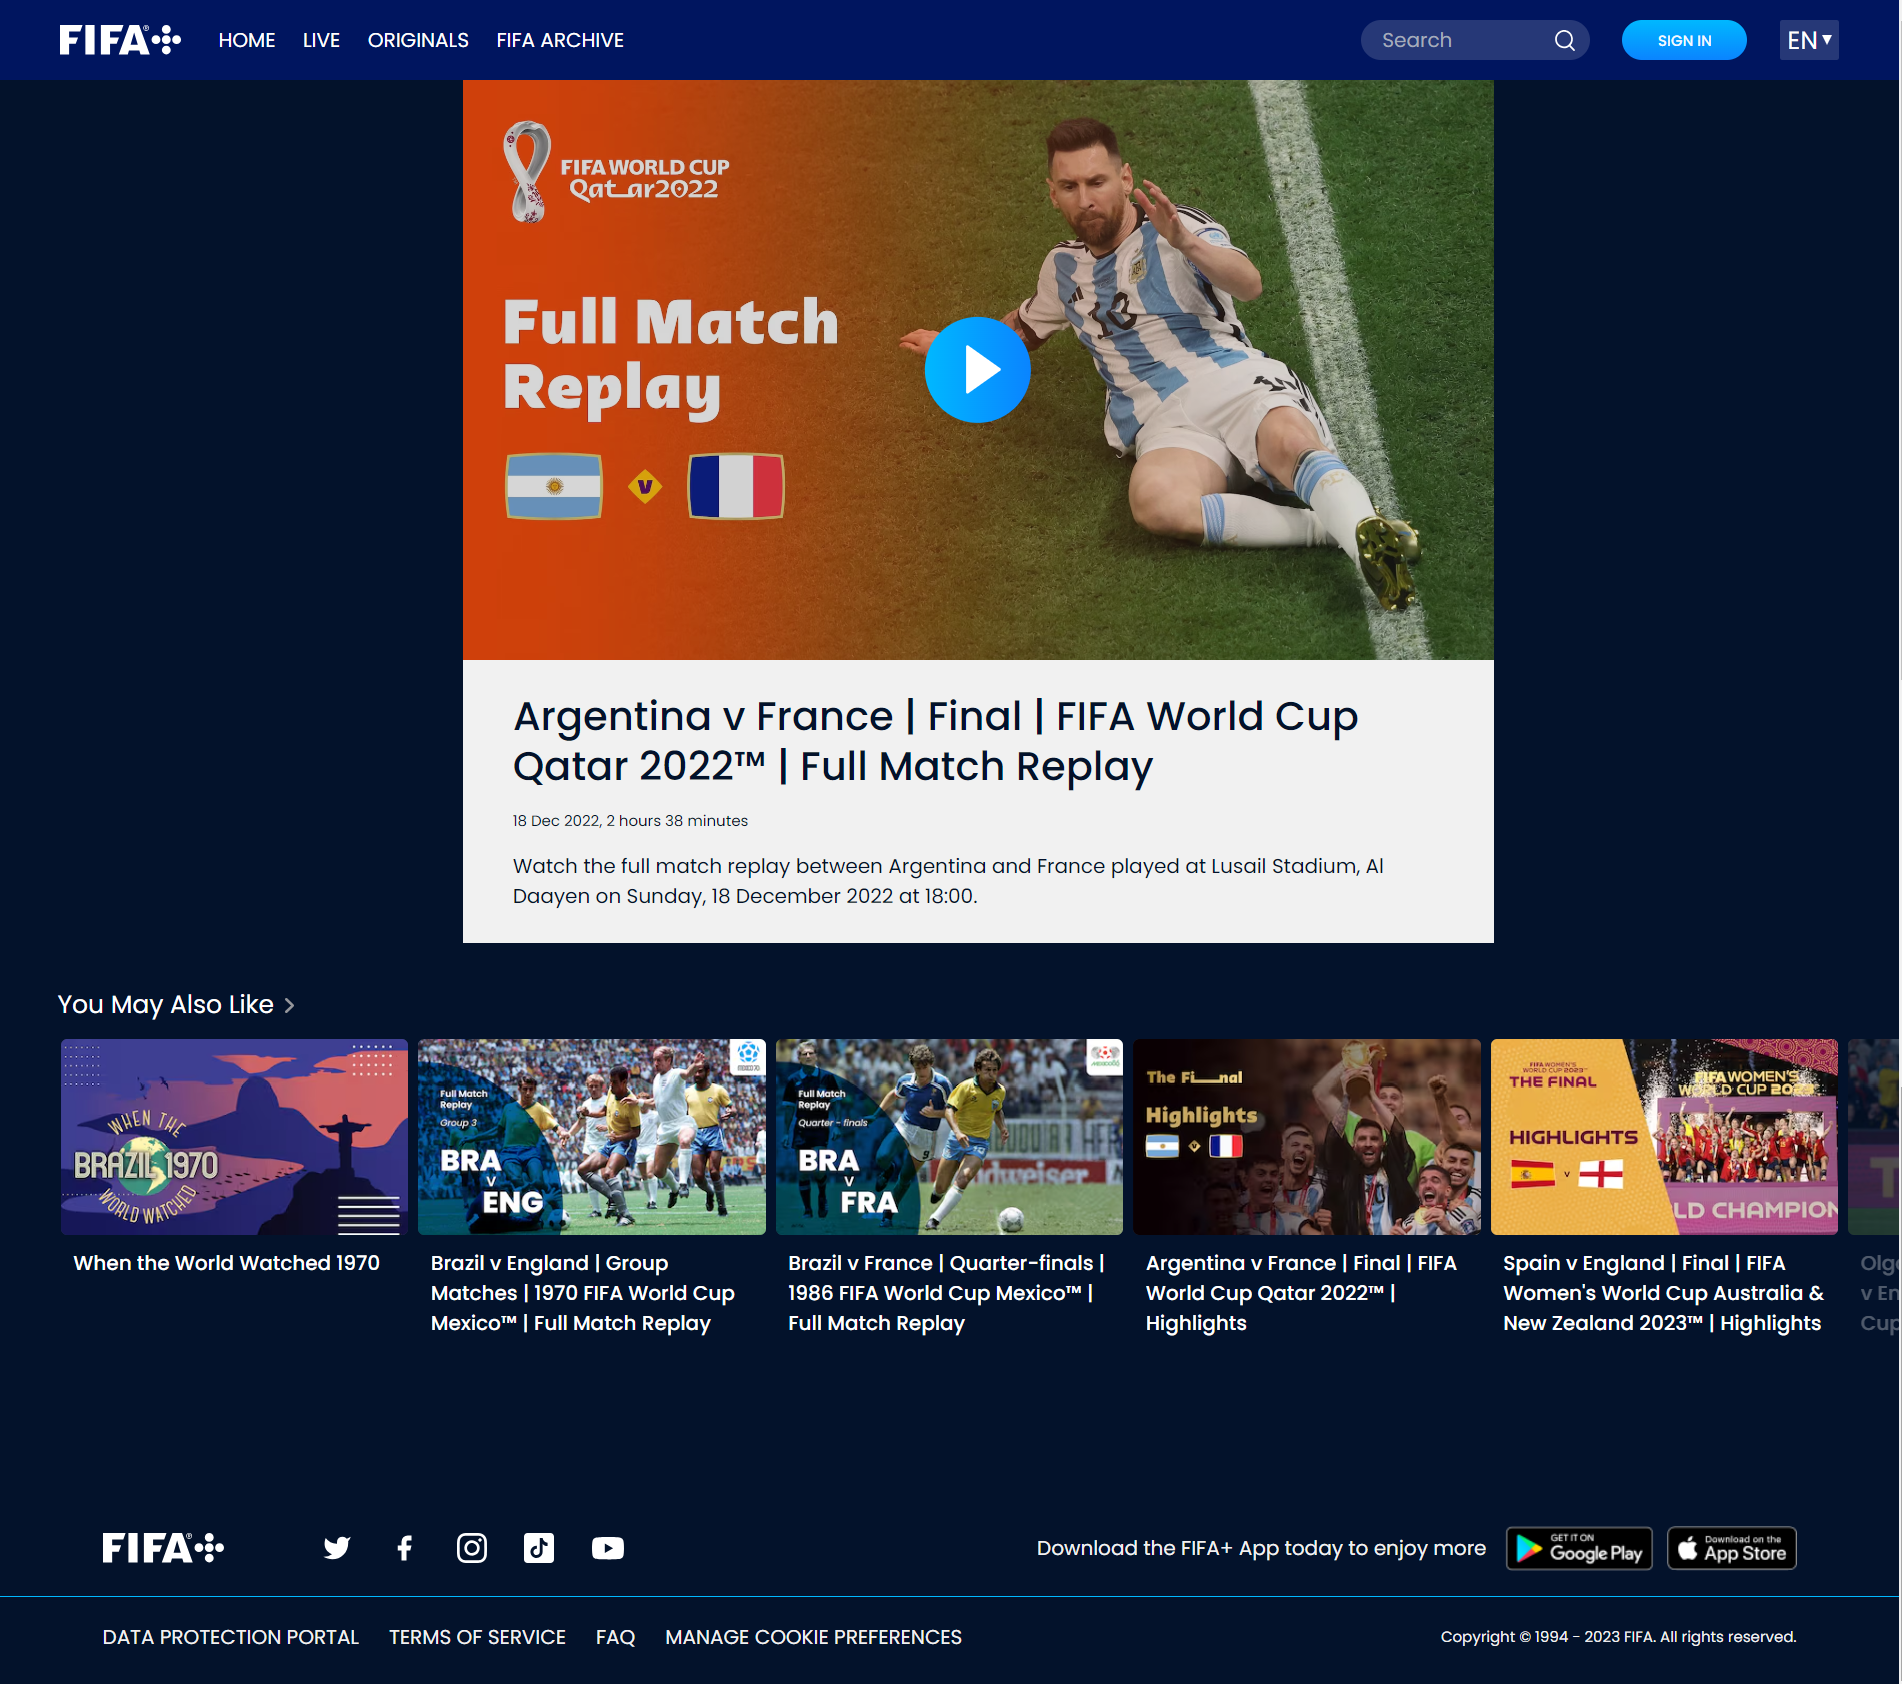
Task: Open the Terms of Service link
Action: click(x=477, y=1637)
